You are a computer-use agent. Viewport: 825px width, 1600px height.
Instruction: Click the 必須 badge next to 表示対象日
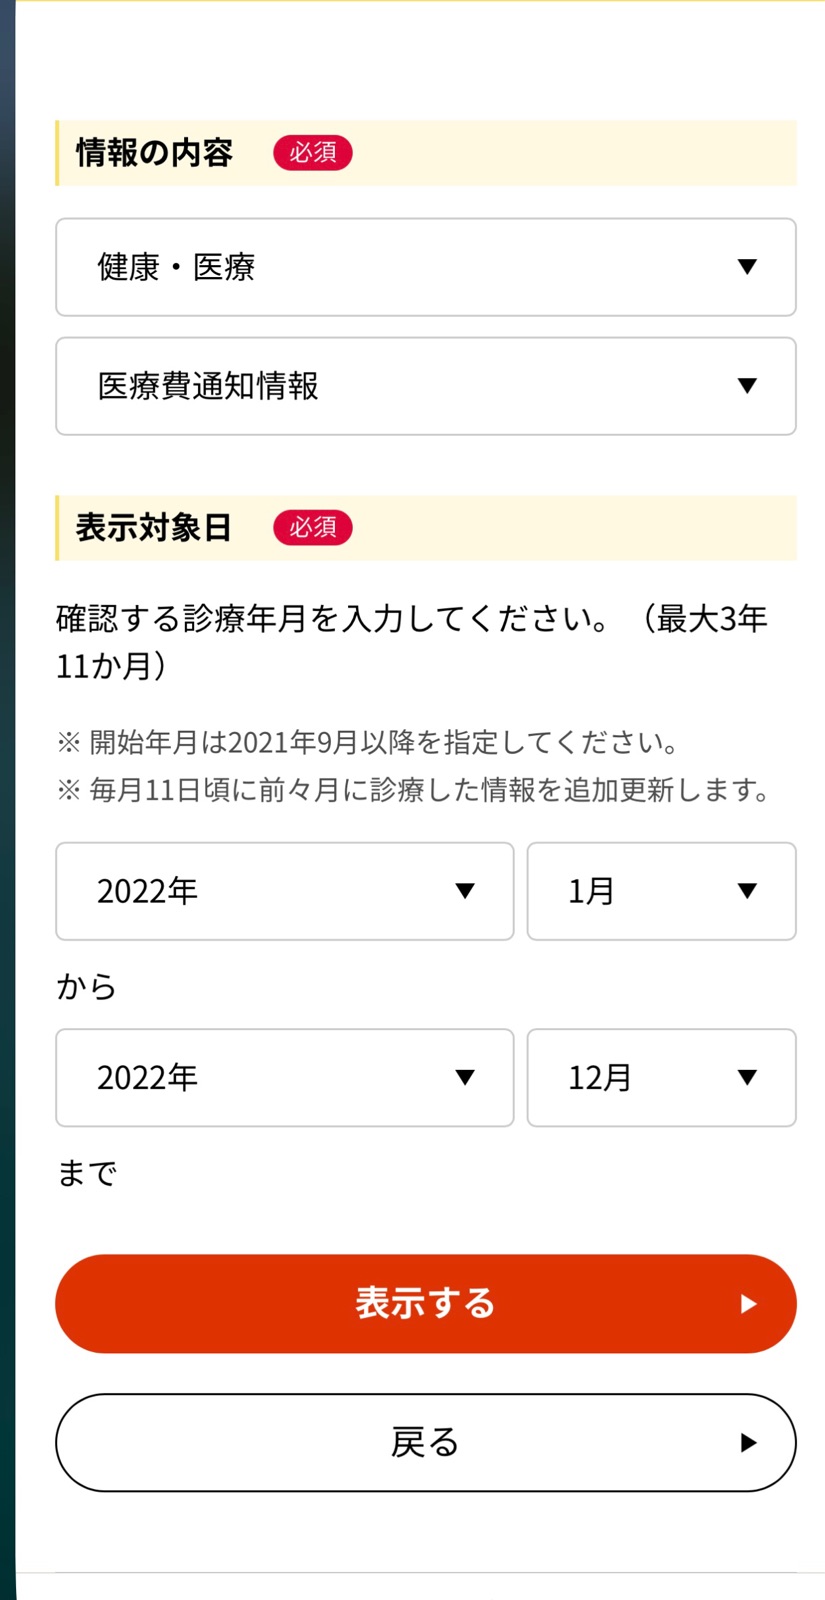(313, 527)
